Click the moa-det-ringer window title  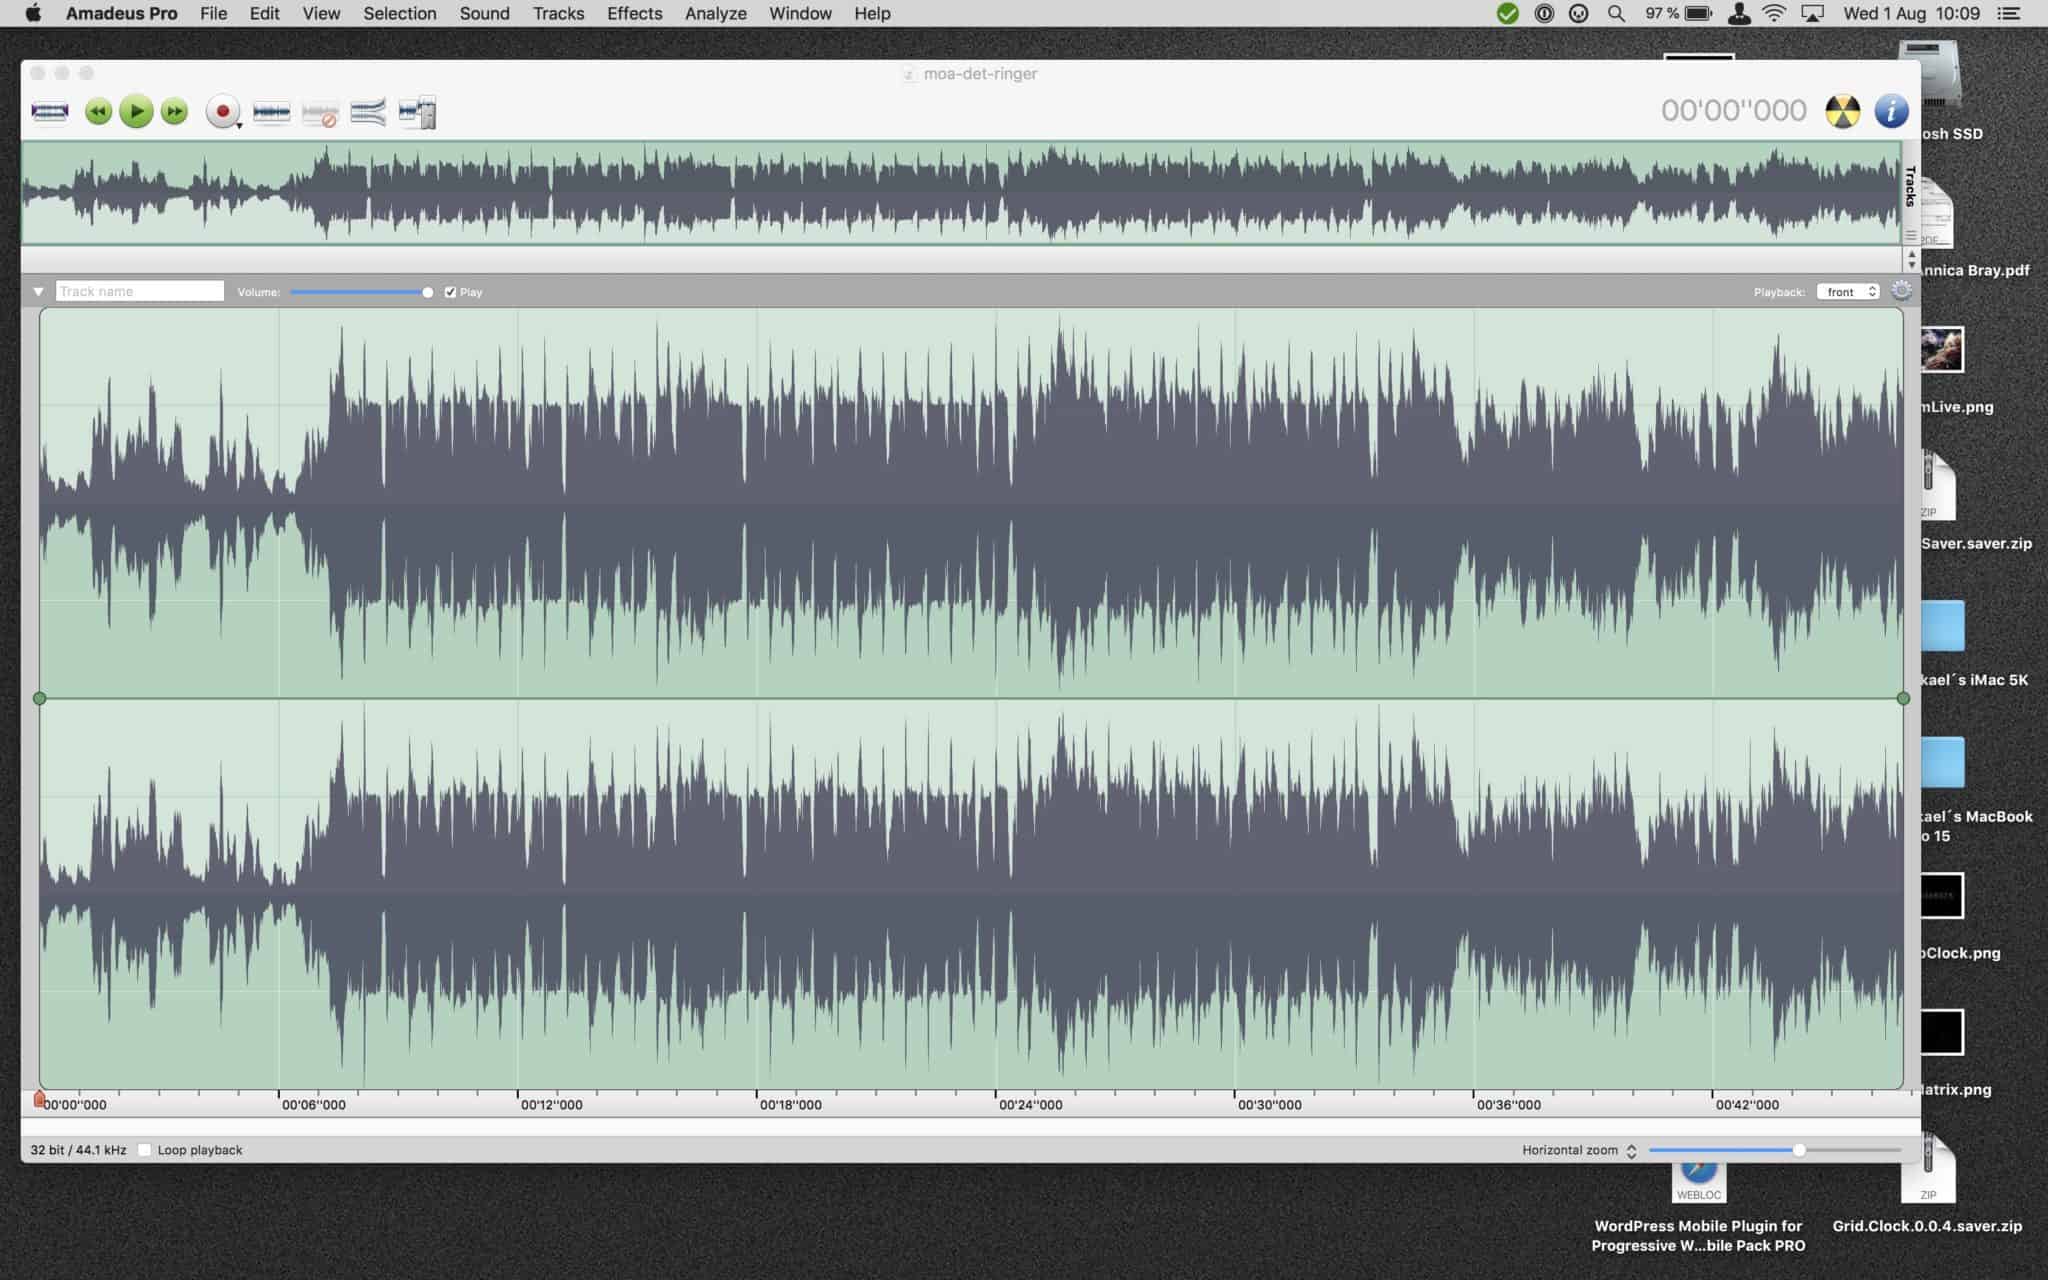pyautogui.click(x=980, y=73)
